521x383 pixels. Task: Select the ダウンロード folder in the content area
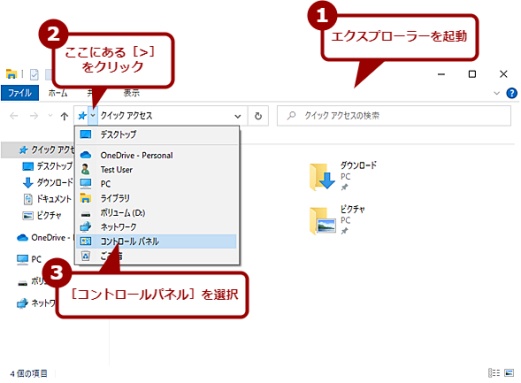click(x=343, y=176)
